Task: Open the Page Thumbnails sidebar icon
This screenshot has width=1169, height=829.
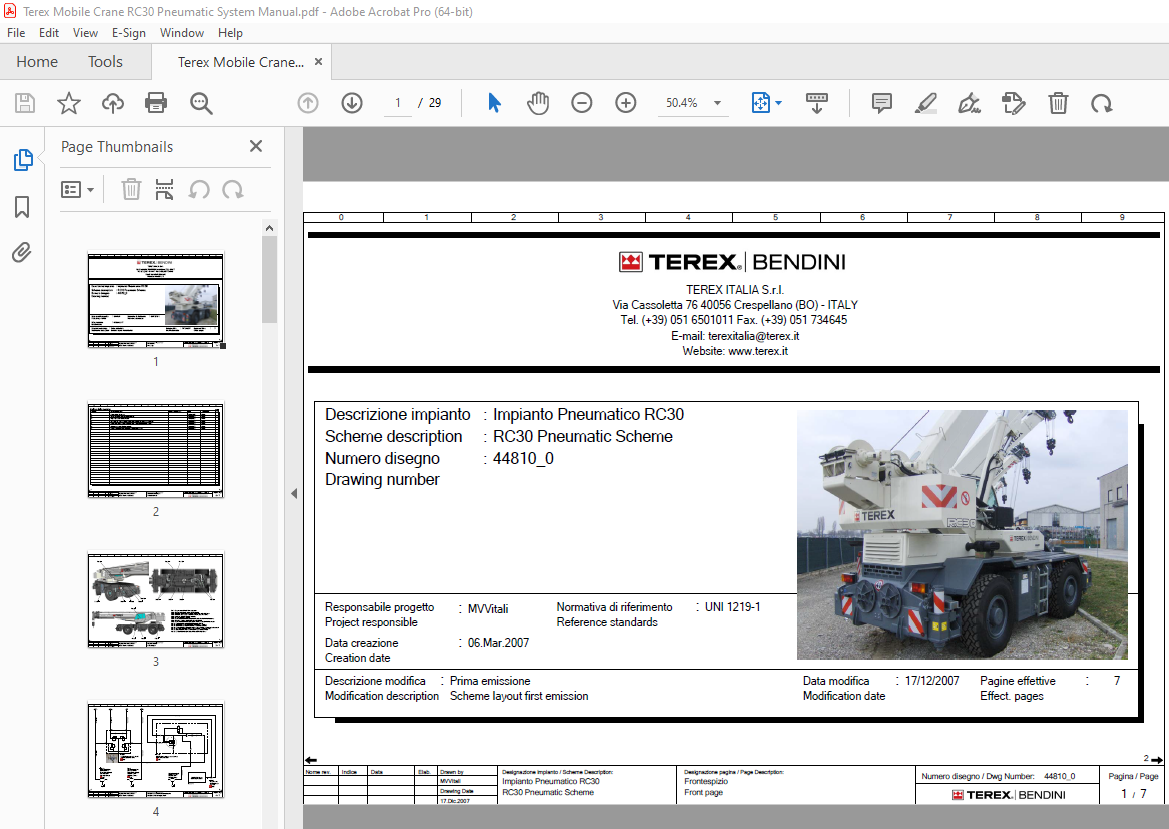Action: tap(22, 160)
